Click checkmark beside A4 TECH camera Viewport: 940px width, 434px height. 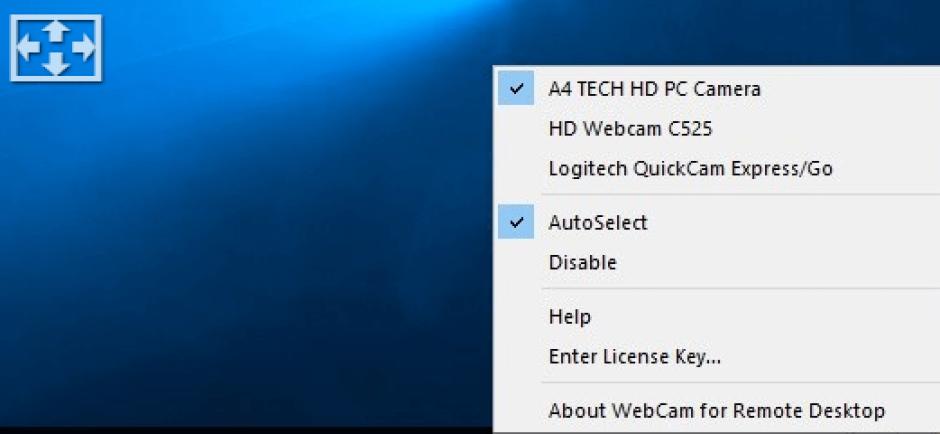click(516, 89)
